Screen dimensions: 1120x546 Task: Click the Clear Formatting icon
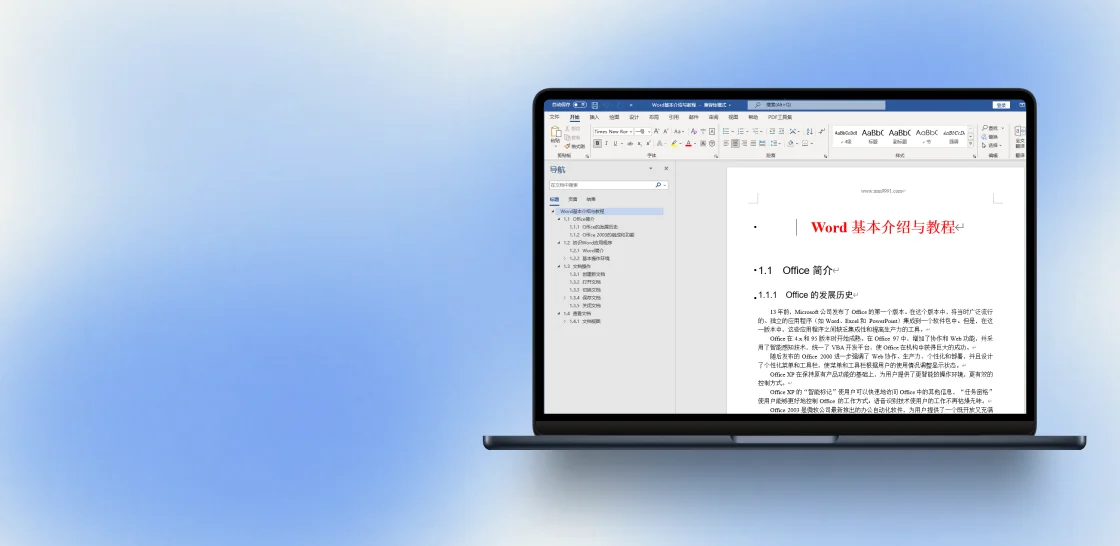[694, 131]
